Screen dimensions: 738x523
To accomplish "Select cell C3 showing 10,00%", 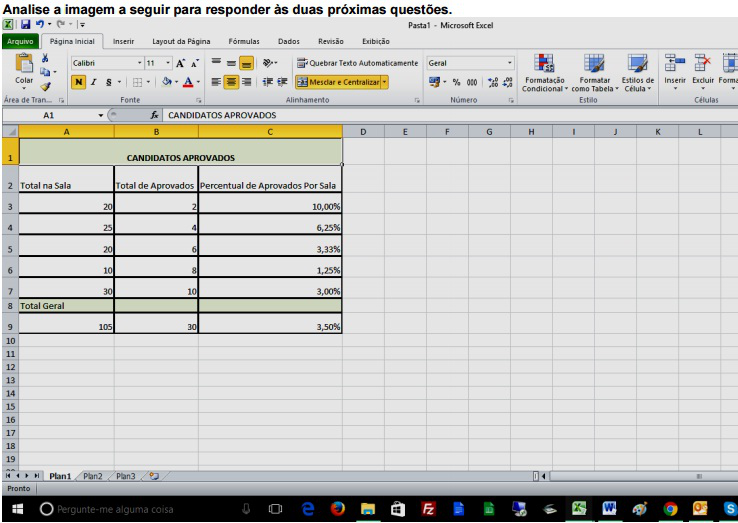I will [x=270, y=205].
